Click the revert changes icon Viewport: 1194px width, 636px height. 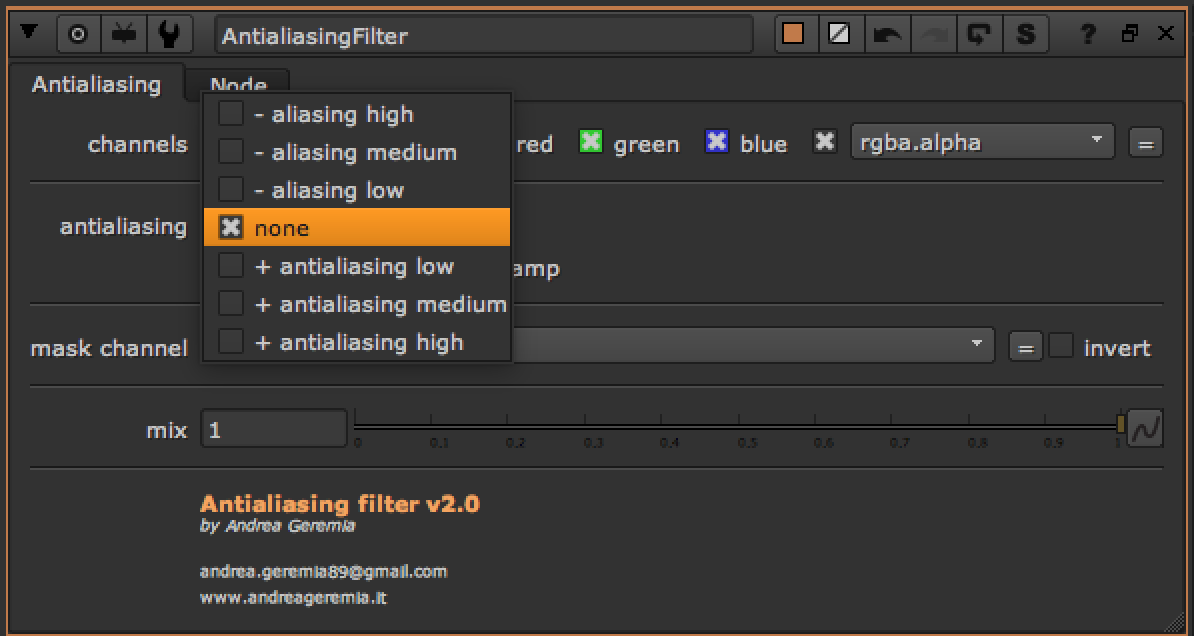977,34
